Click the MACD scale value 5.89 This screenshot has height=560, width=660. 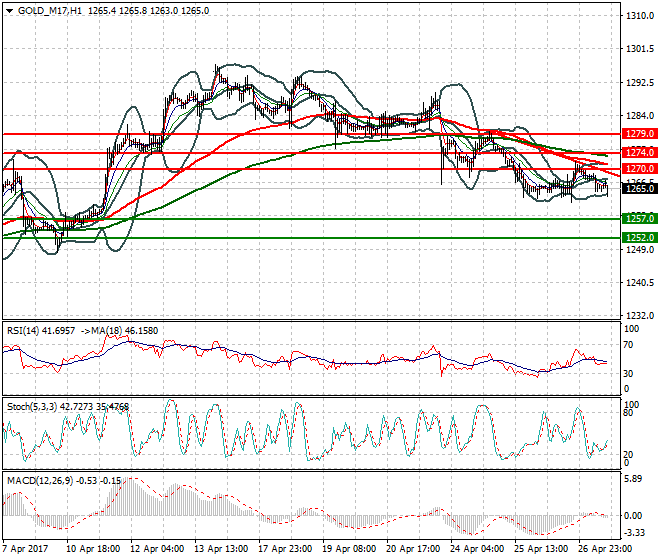634,479
